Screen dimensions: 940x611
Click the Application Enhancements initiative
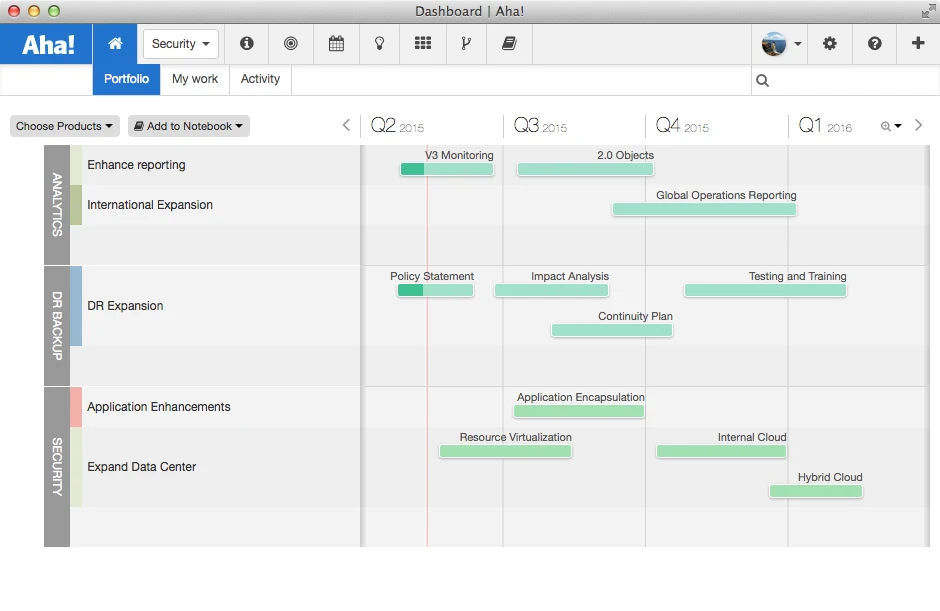click(x=159, y=407)
